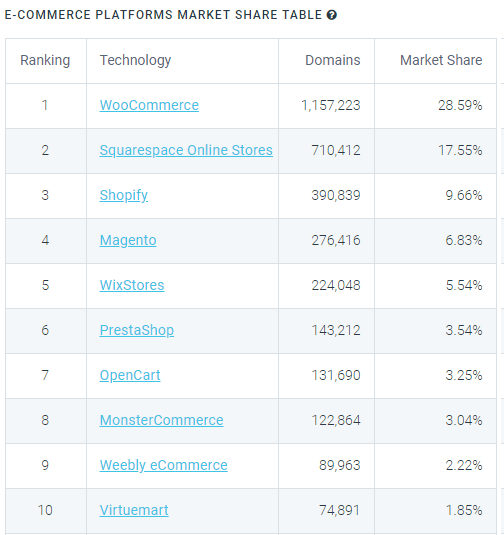The width and height of the screenshot is (504, 535).
Task: Open the WooCommerce link
Action: 149,105
